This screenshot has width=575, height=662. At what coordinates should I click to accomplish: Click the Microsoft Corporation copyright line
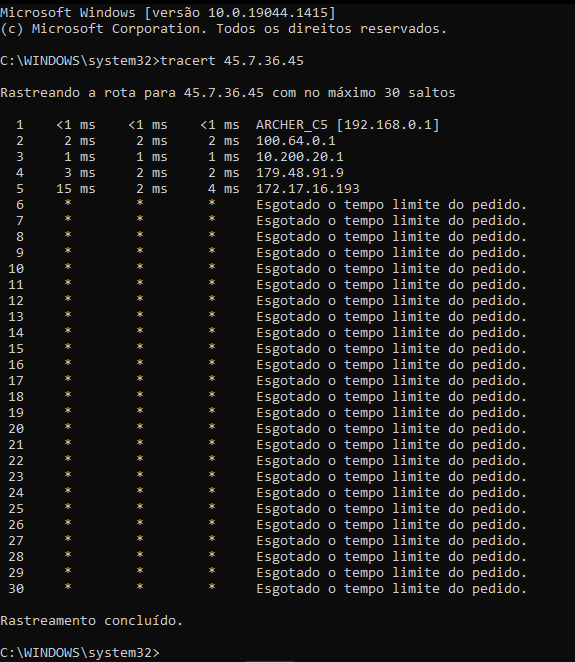pos(223,29)
